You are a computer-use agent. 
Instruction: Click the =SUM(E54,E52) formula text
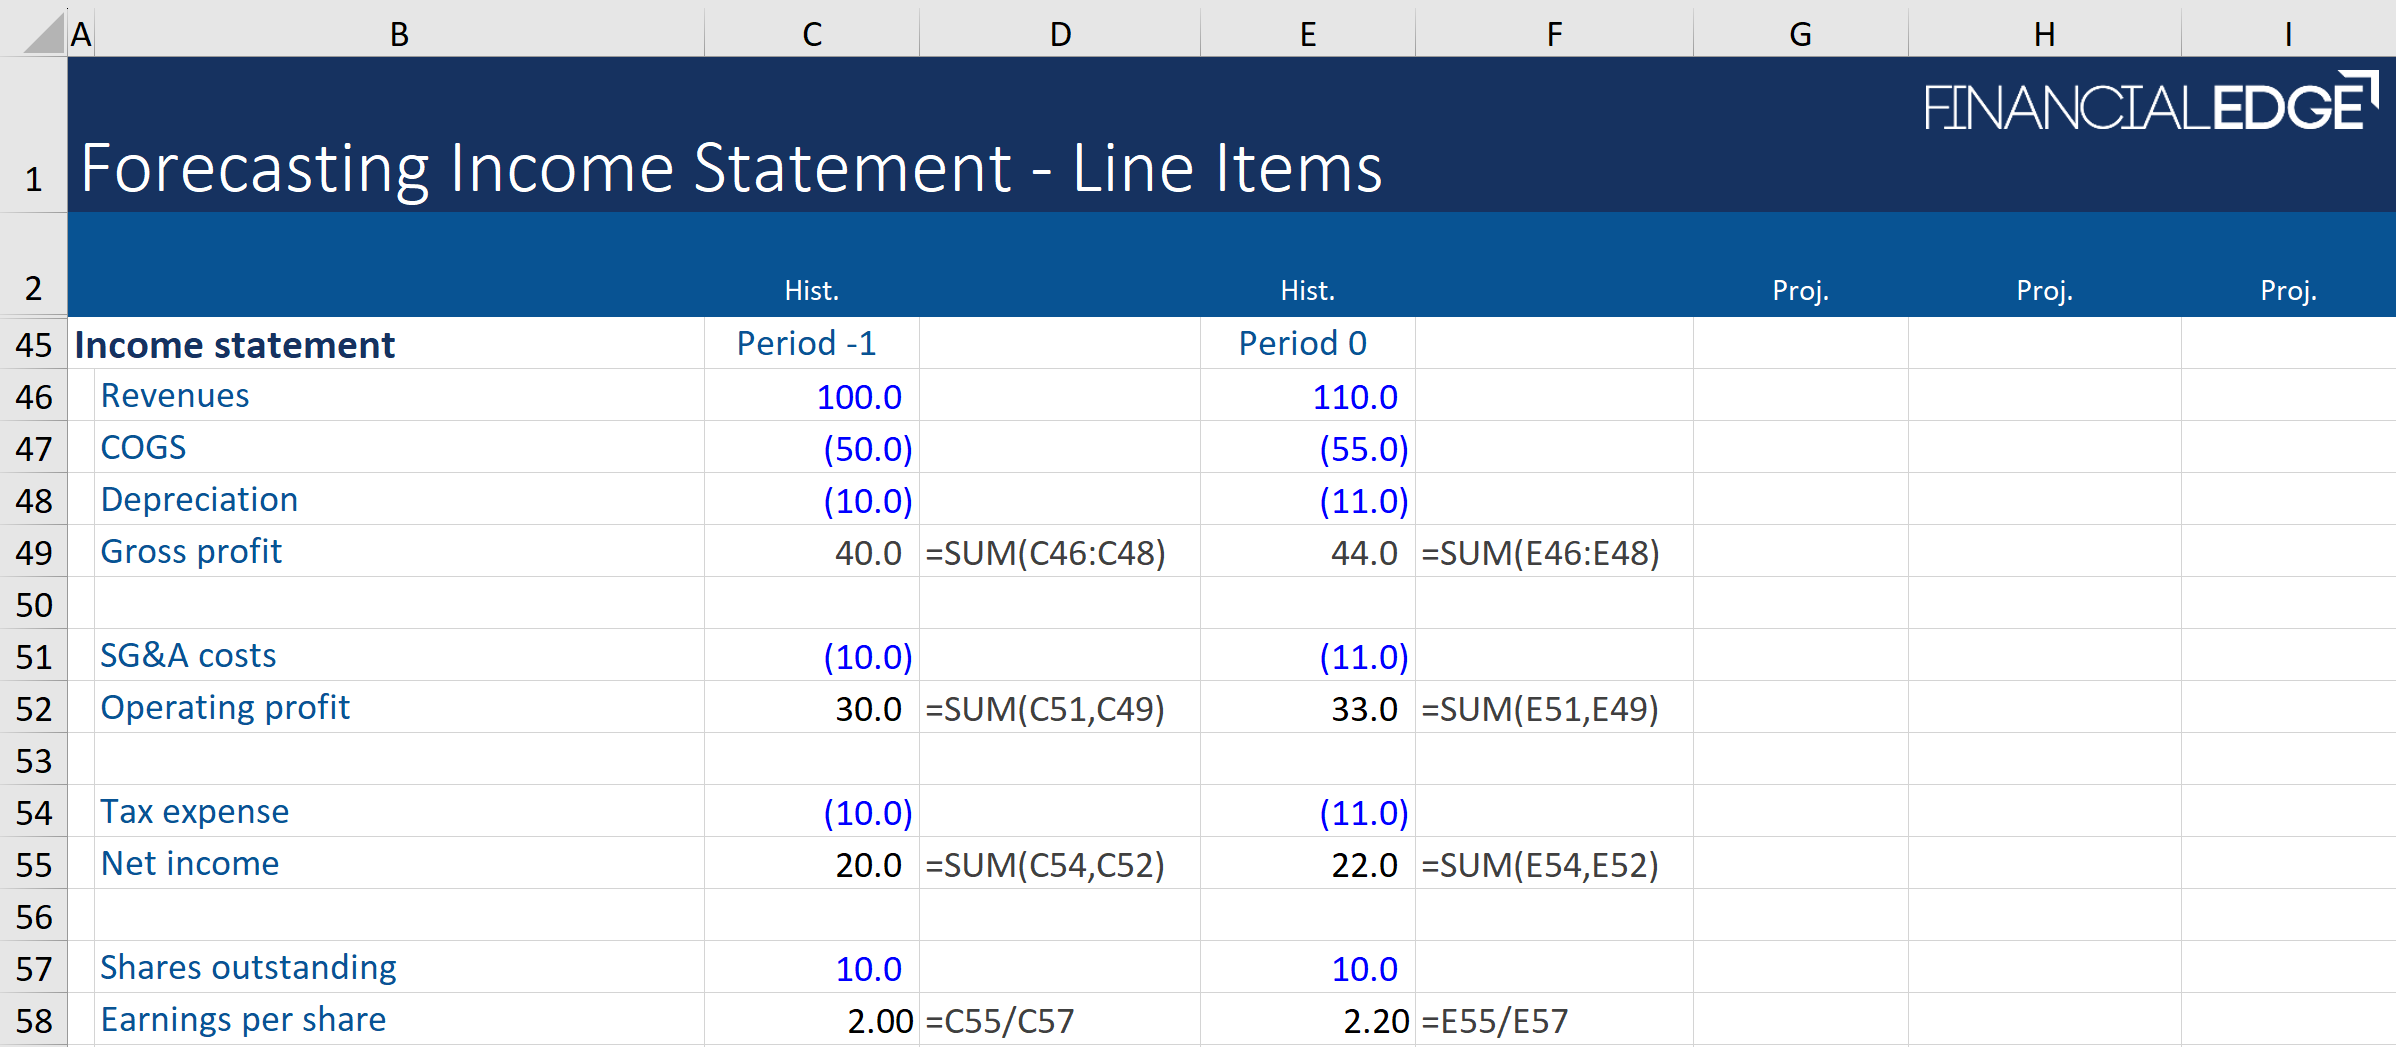click(x=1539, y=865)
